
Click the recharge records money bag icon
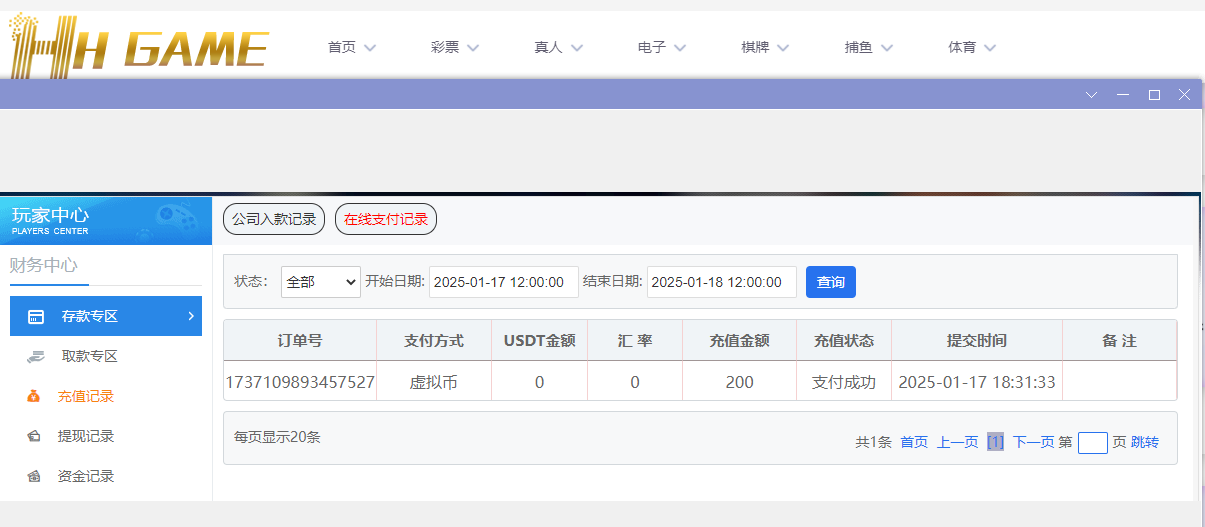pos(34,396)
